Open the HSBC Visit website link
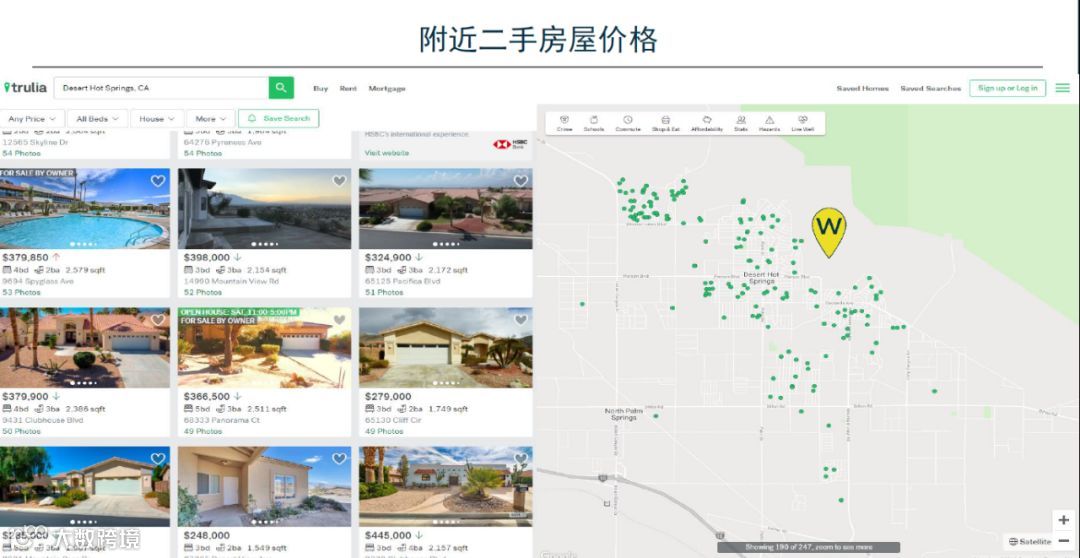 click(386, 153)
